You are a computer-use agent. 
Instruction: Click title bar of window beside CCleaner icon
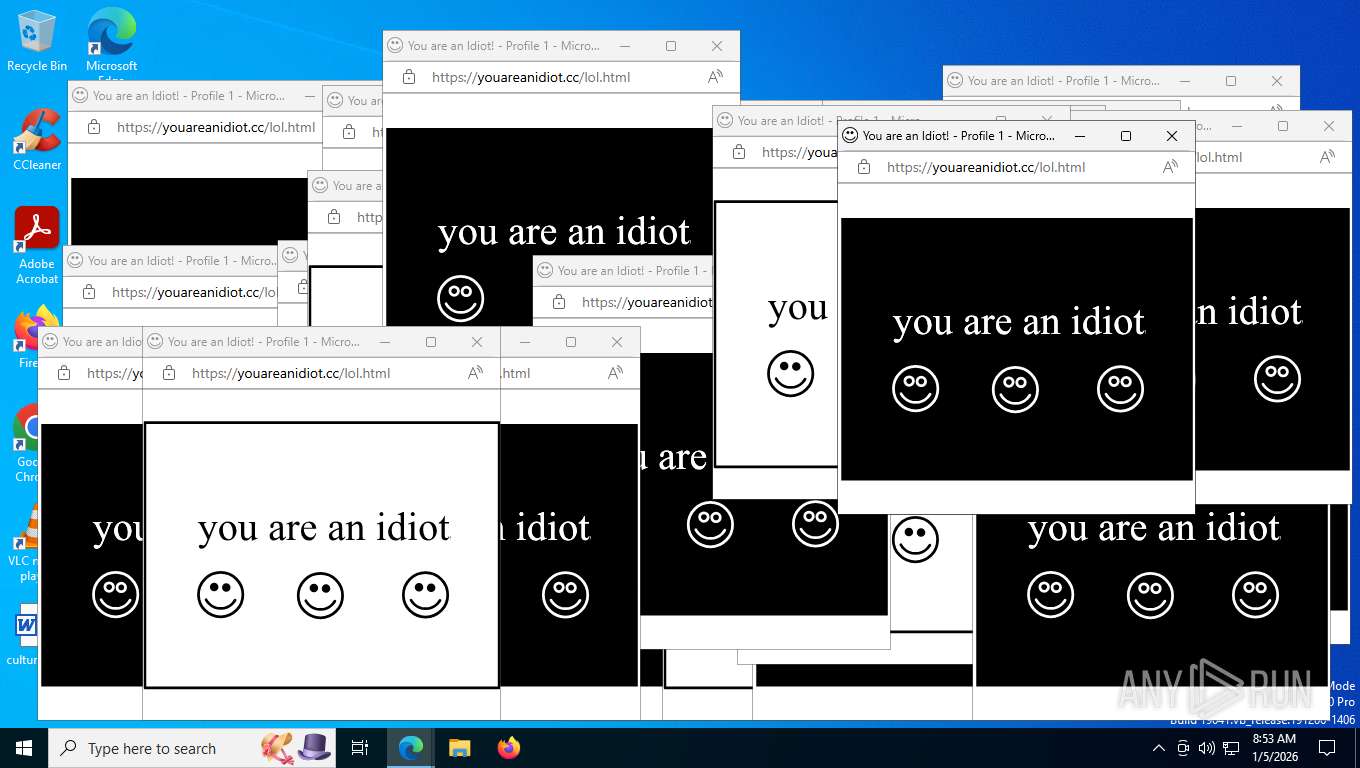coord(195,96)
